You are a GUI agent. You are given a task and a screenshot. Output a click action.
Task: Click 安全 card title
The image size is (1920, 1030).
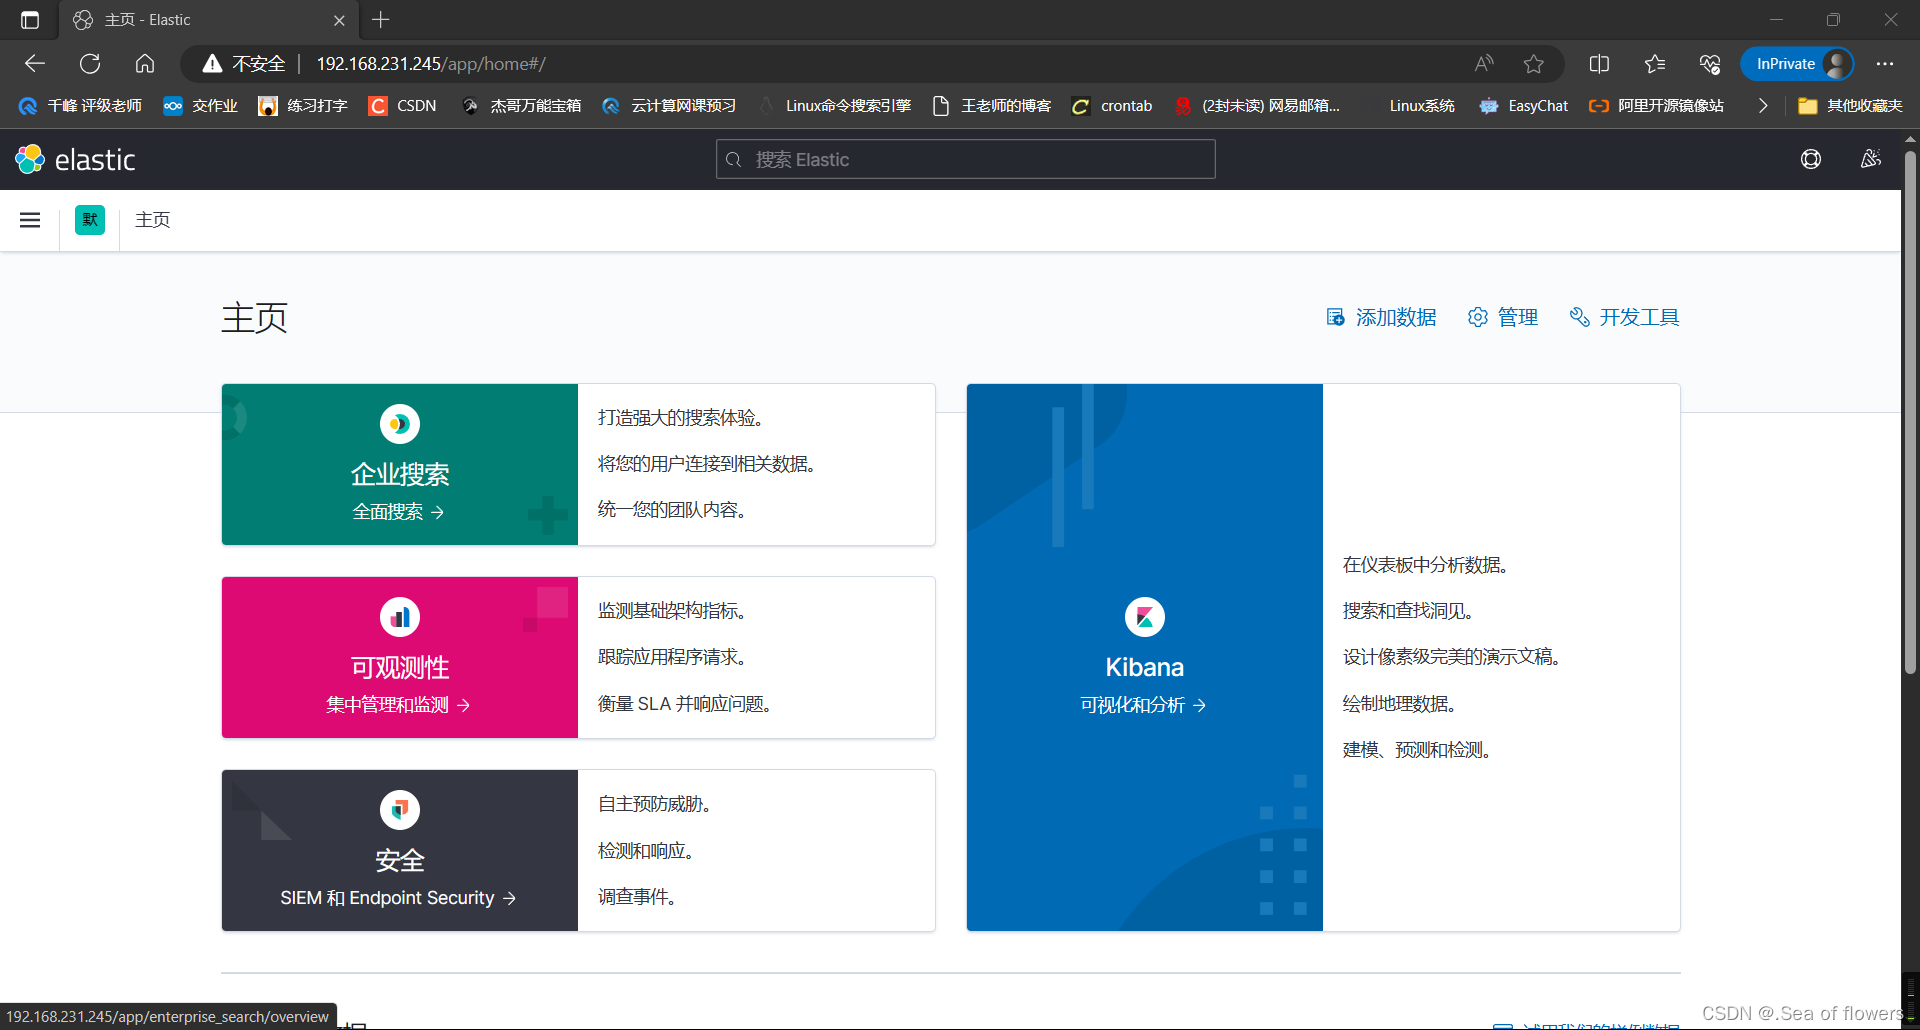400,861
